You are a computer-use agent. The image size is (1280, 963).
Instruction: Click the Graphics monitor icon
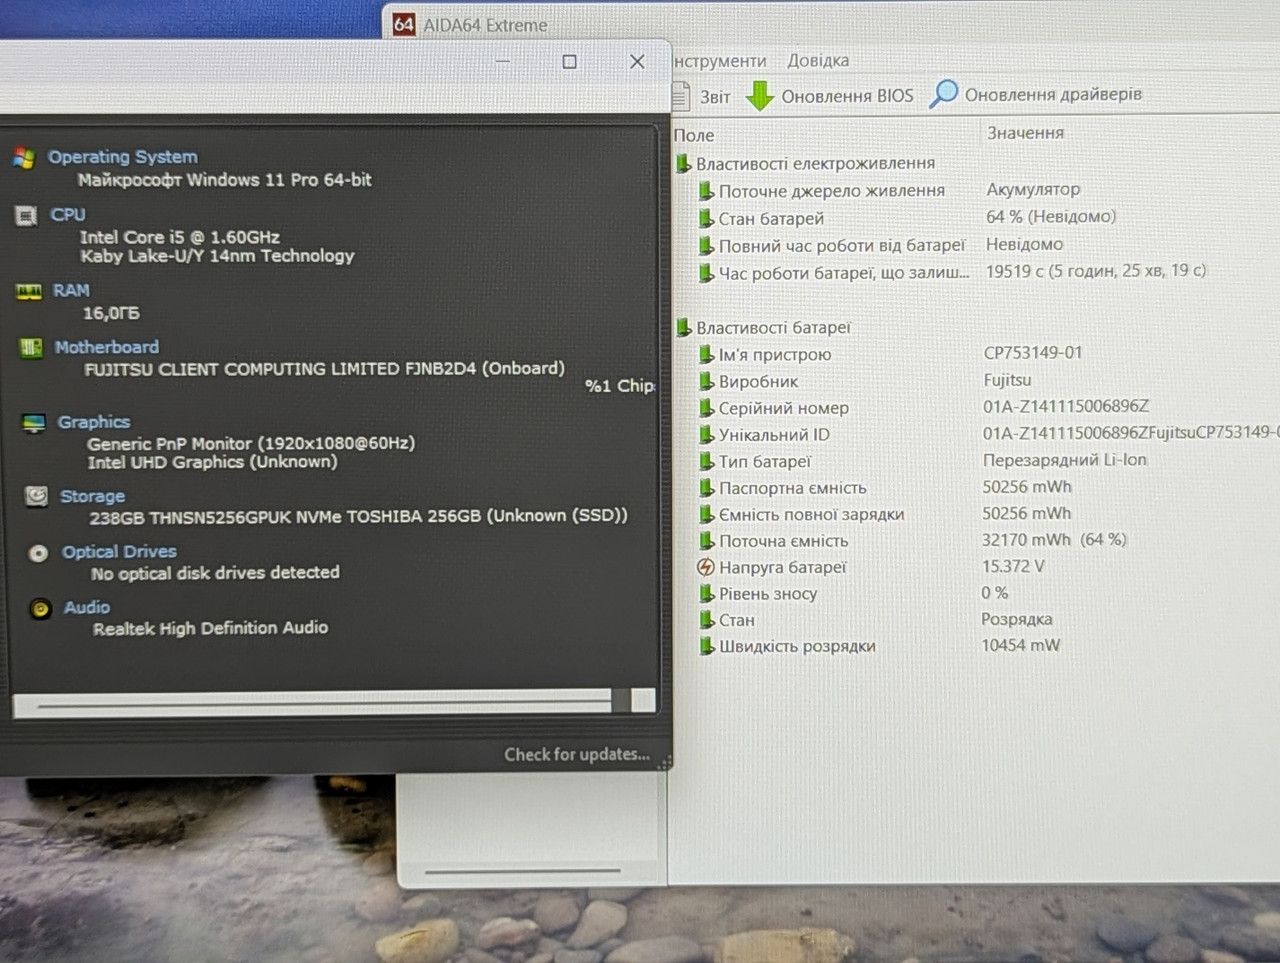tap(34, 422)
